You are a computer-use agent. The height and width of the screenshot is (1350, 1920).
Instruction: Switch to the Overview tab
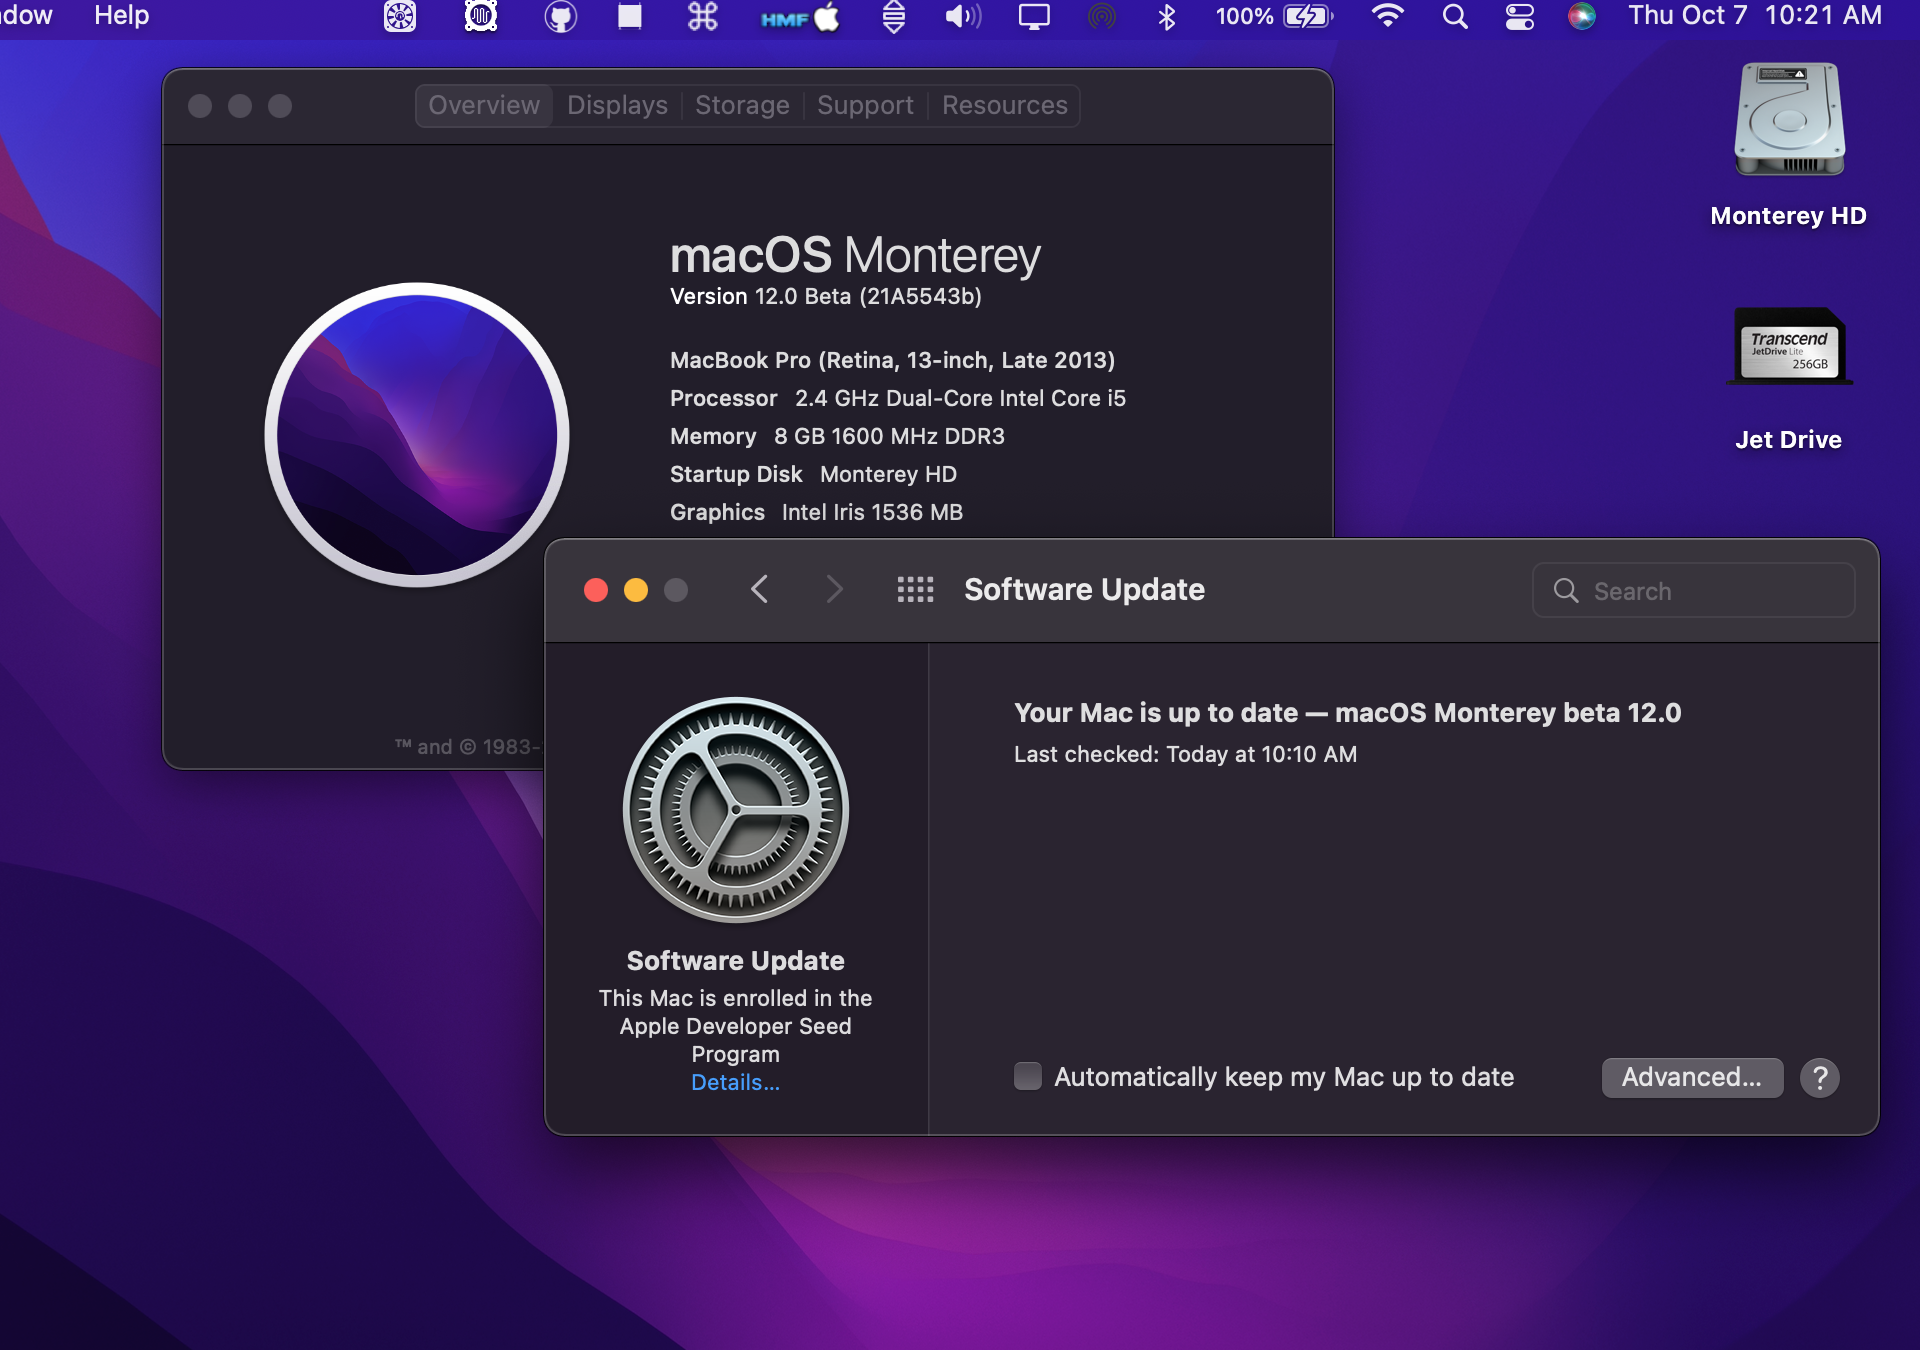(x=484, y=106)
